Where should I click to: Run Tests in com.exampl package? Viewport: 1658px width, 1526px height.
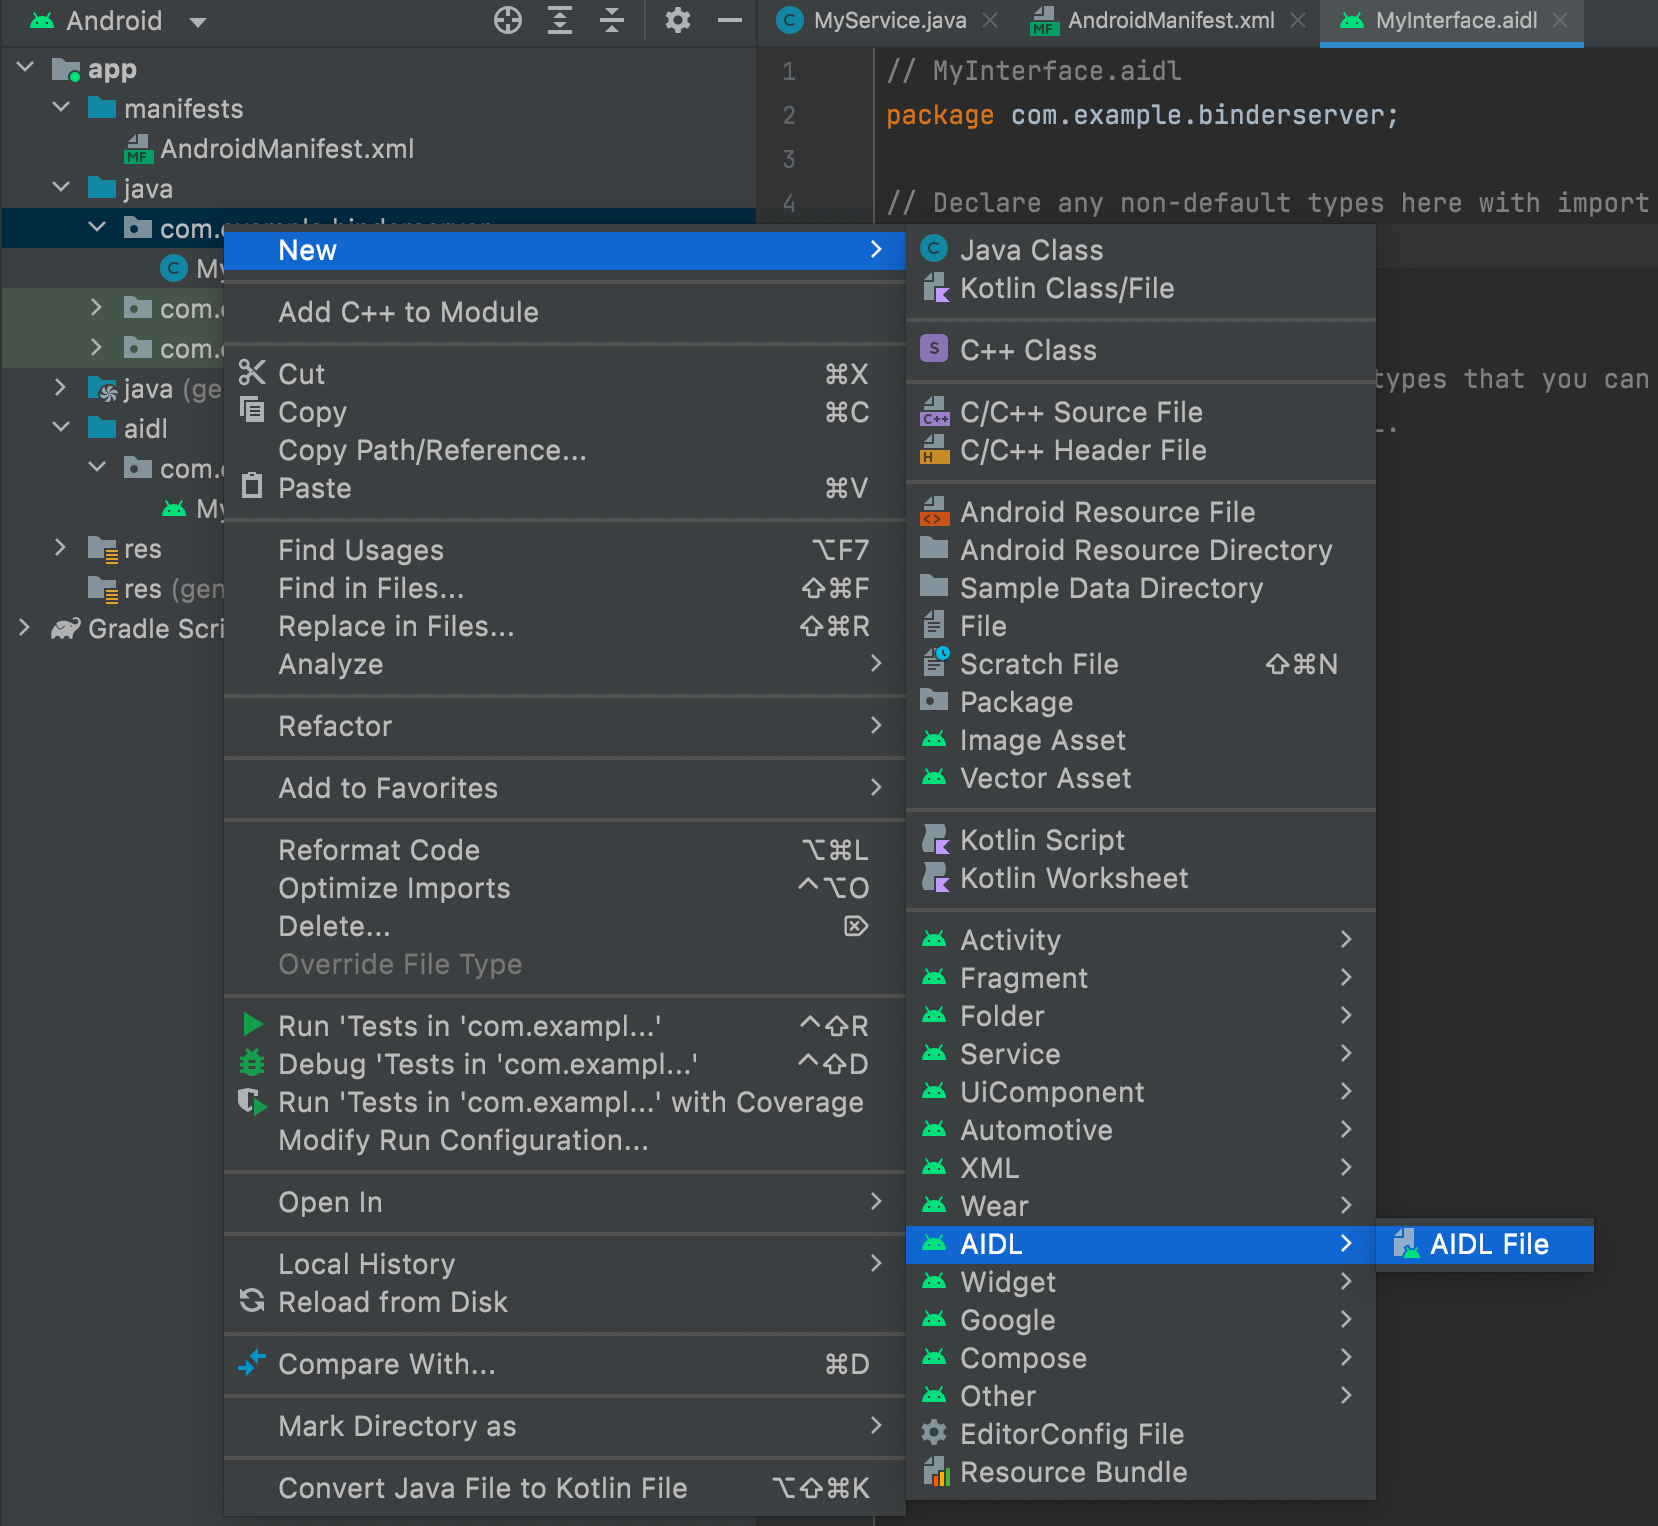(565, 1026)
